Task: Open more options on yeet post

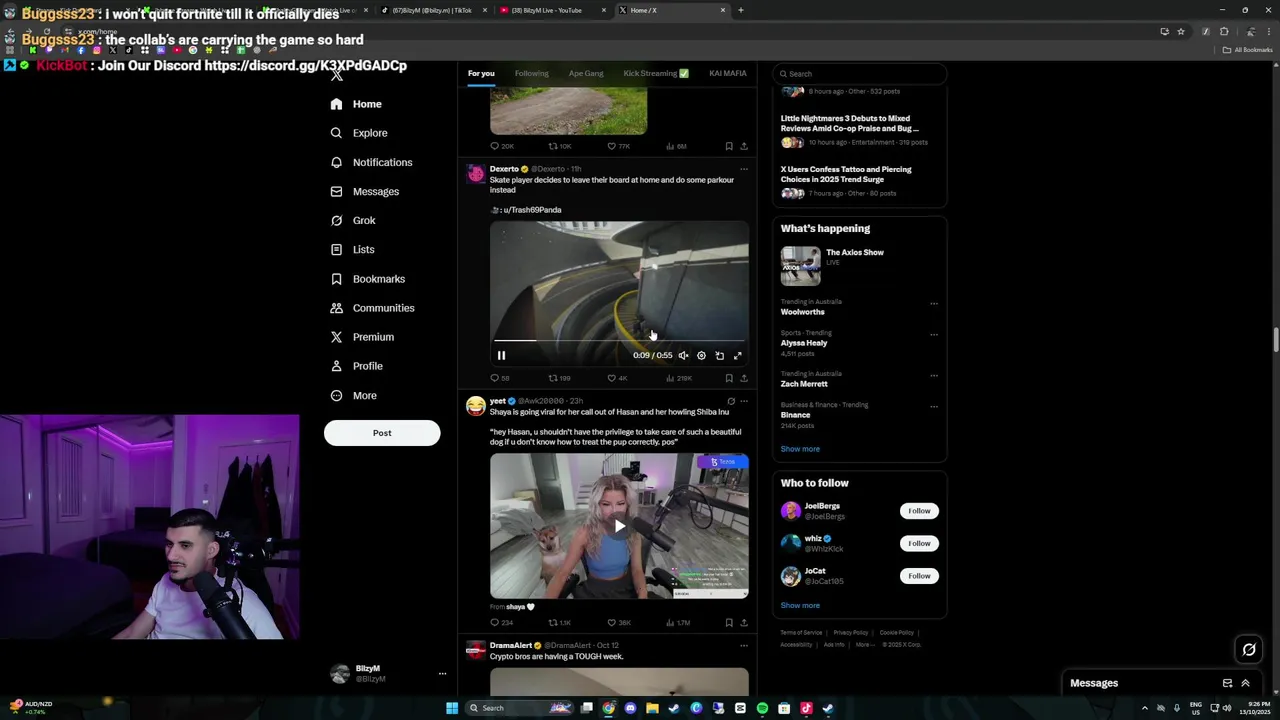Action: (743, 401)
